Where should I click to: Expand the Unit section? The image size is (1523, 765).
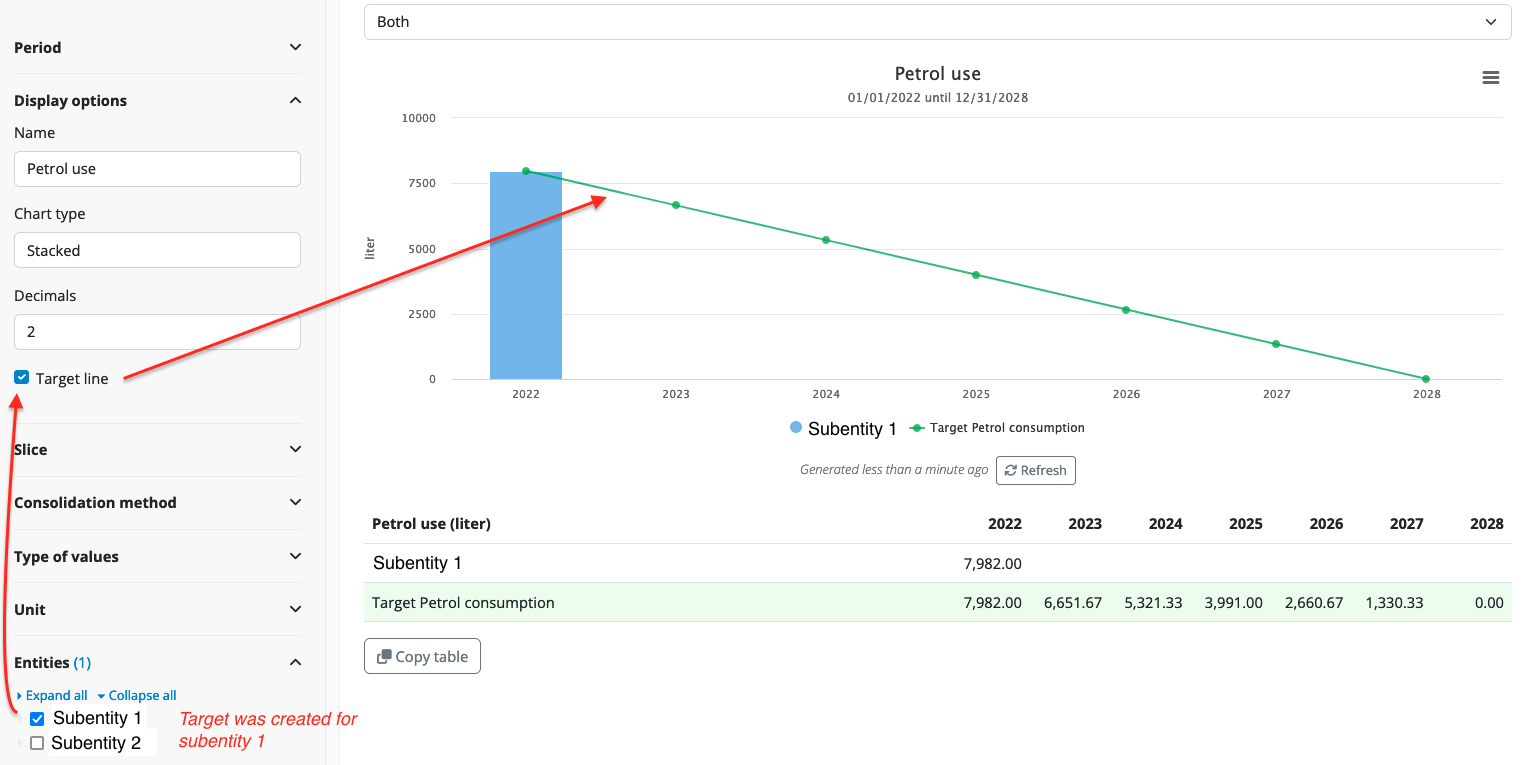tap(157, 610)
